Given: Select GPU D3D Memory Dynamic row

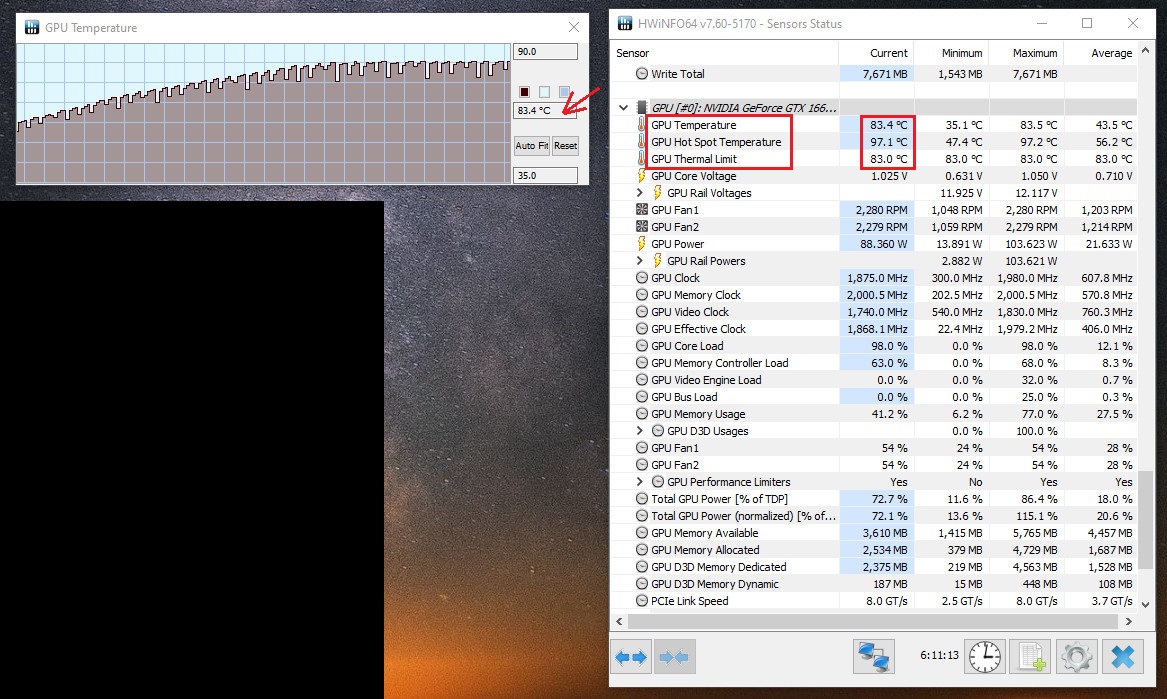Looking at the screenshot, I should click(875, 584).
